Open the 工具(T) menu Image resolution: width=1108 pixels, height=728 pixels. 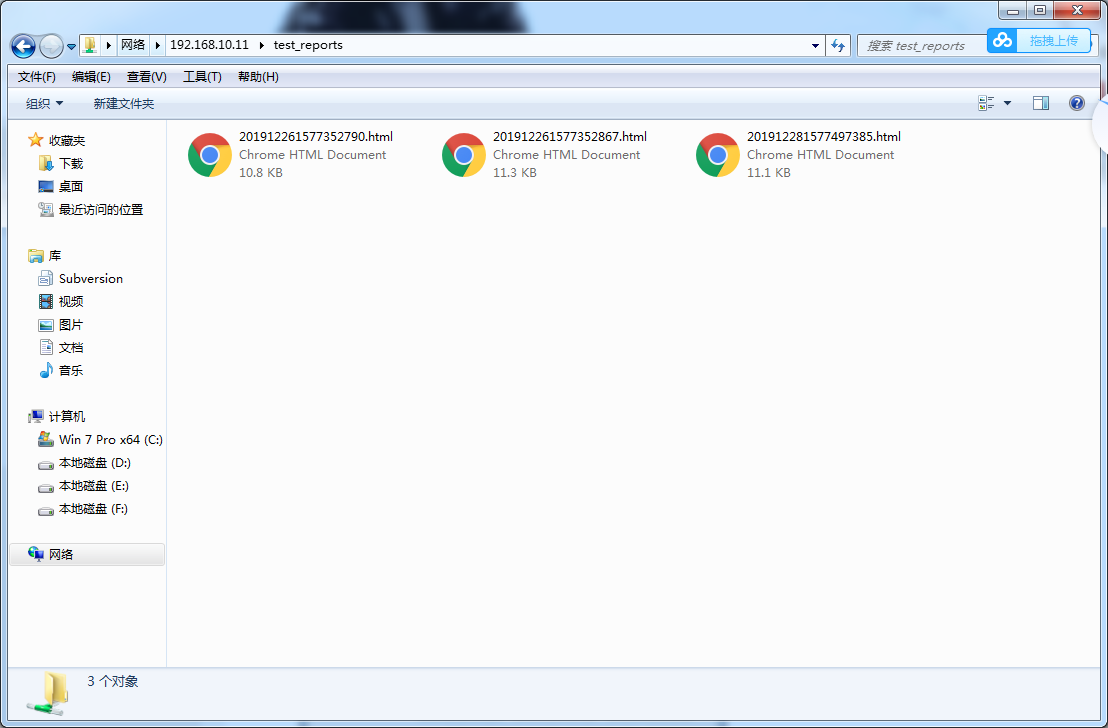[202, 76]
